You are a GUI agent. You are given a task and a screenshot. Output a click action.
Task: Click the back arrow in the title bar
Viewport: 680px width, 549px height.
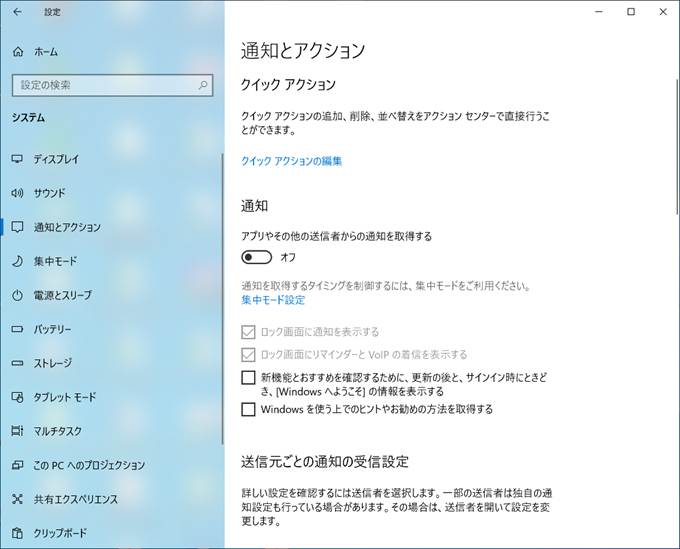pyautogui.click(x=17, y=12)
